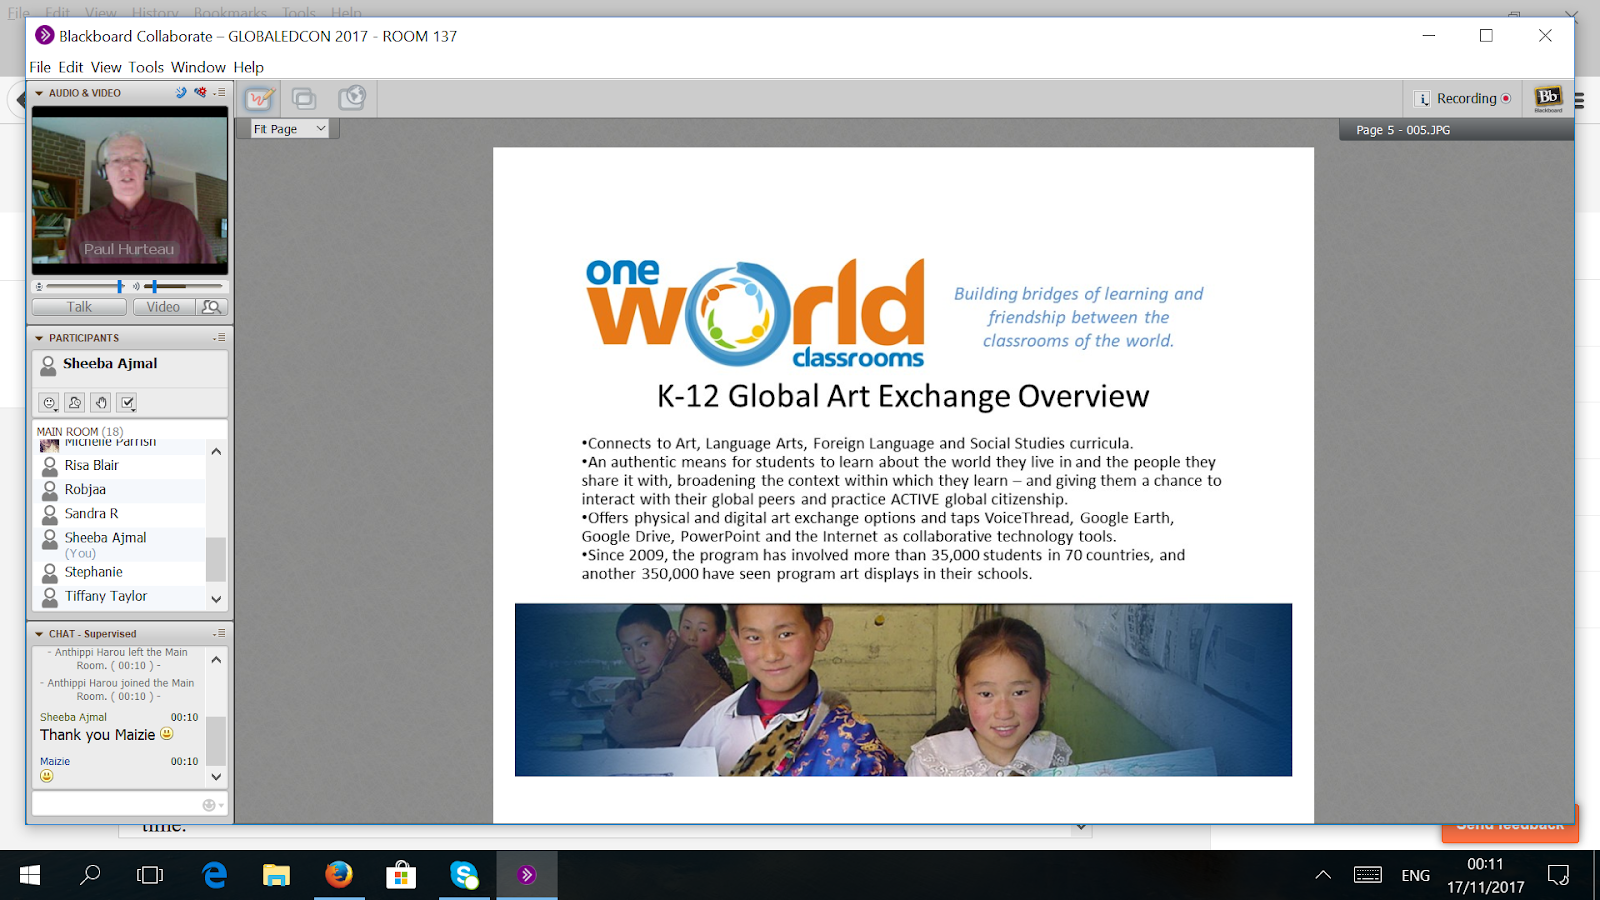Click Risa Blair's avatar icon
Viewport: 1600px width, 900px height.
pyautogui.click(x=49, y=466)
